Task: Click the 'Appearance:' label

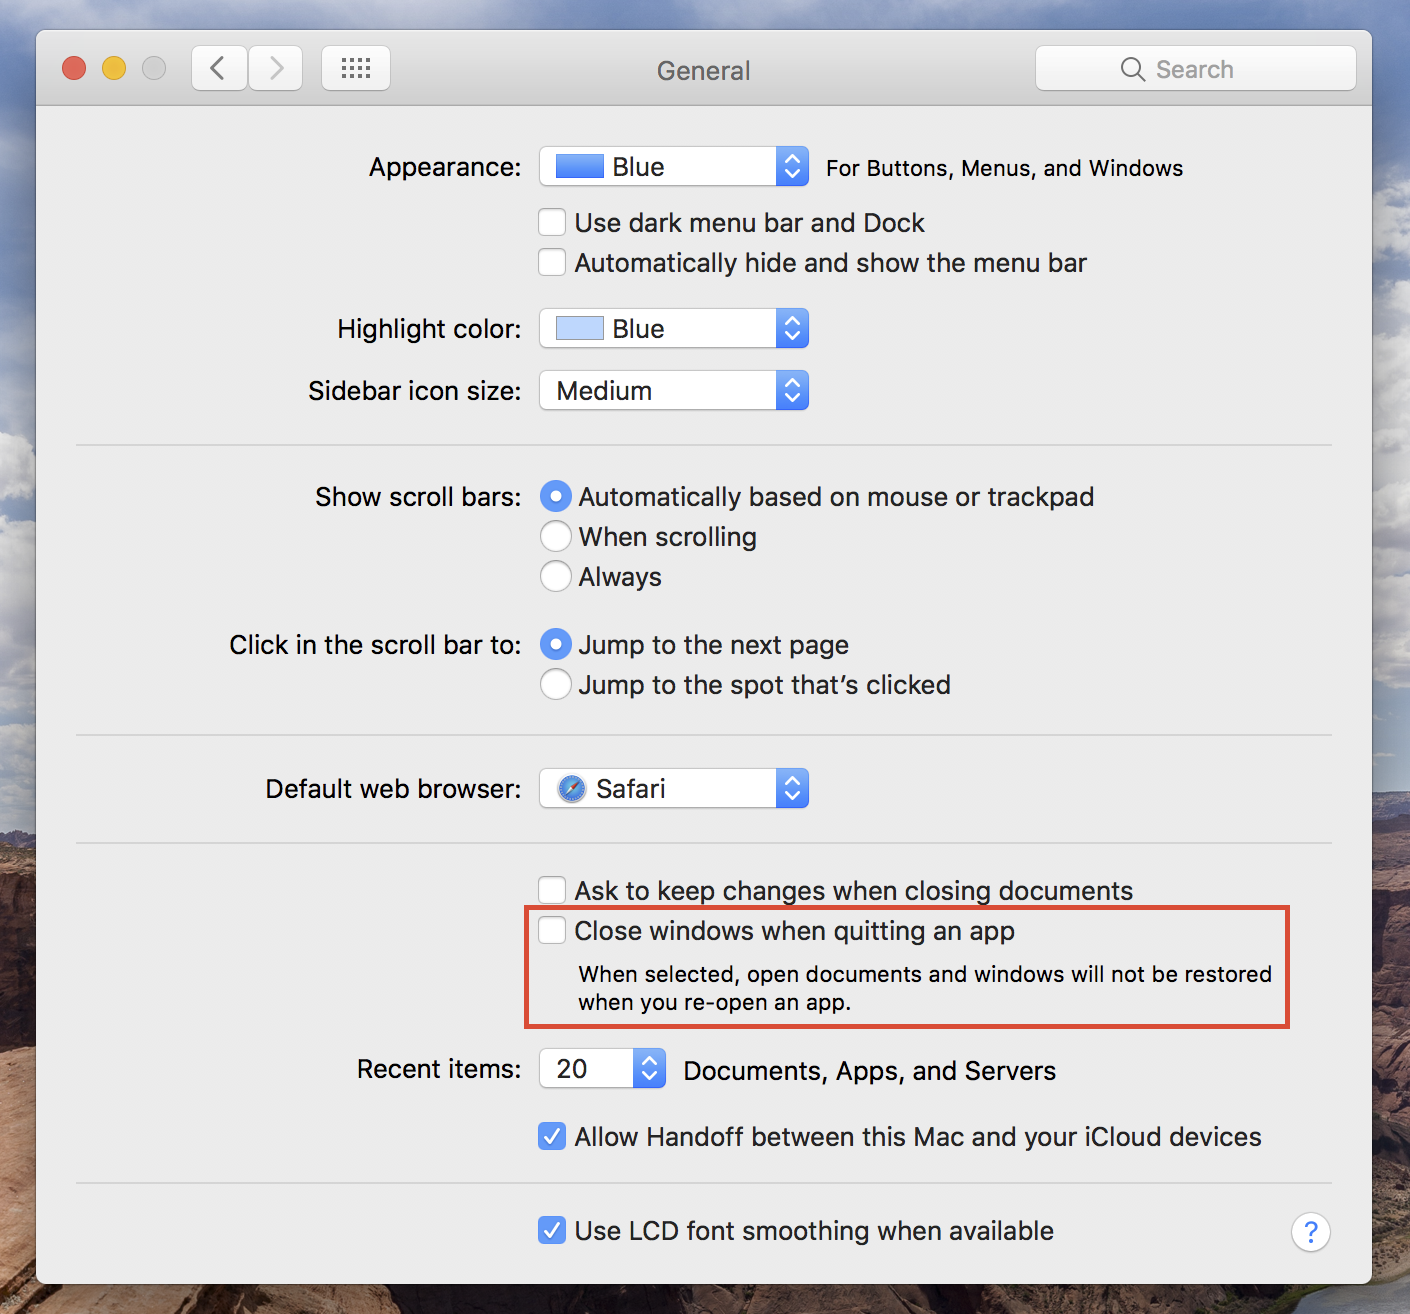Action: click(445, 167)
